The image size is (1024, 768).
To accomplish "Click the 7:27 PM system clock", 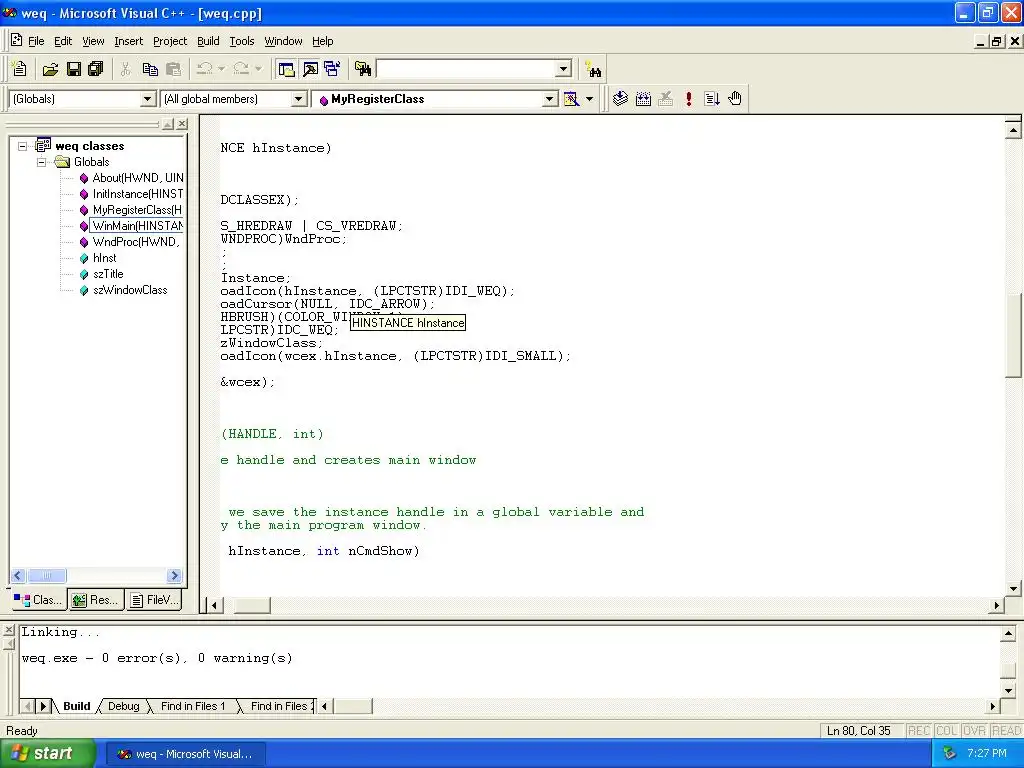I will (x=987, y=753).
